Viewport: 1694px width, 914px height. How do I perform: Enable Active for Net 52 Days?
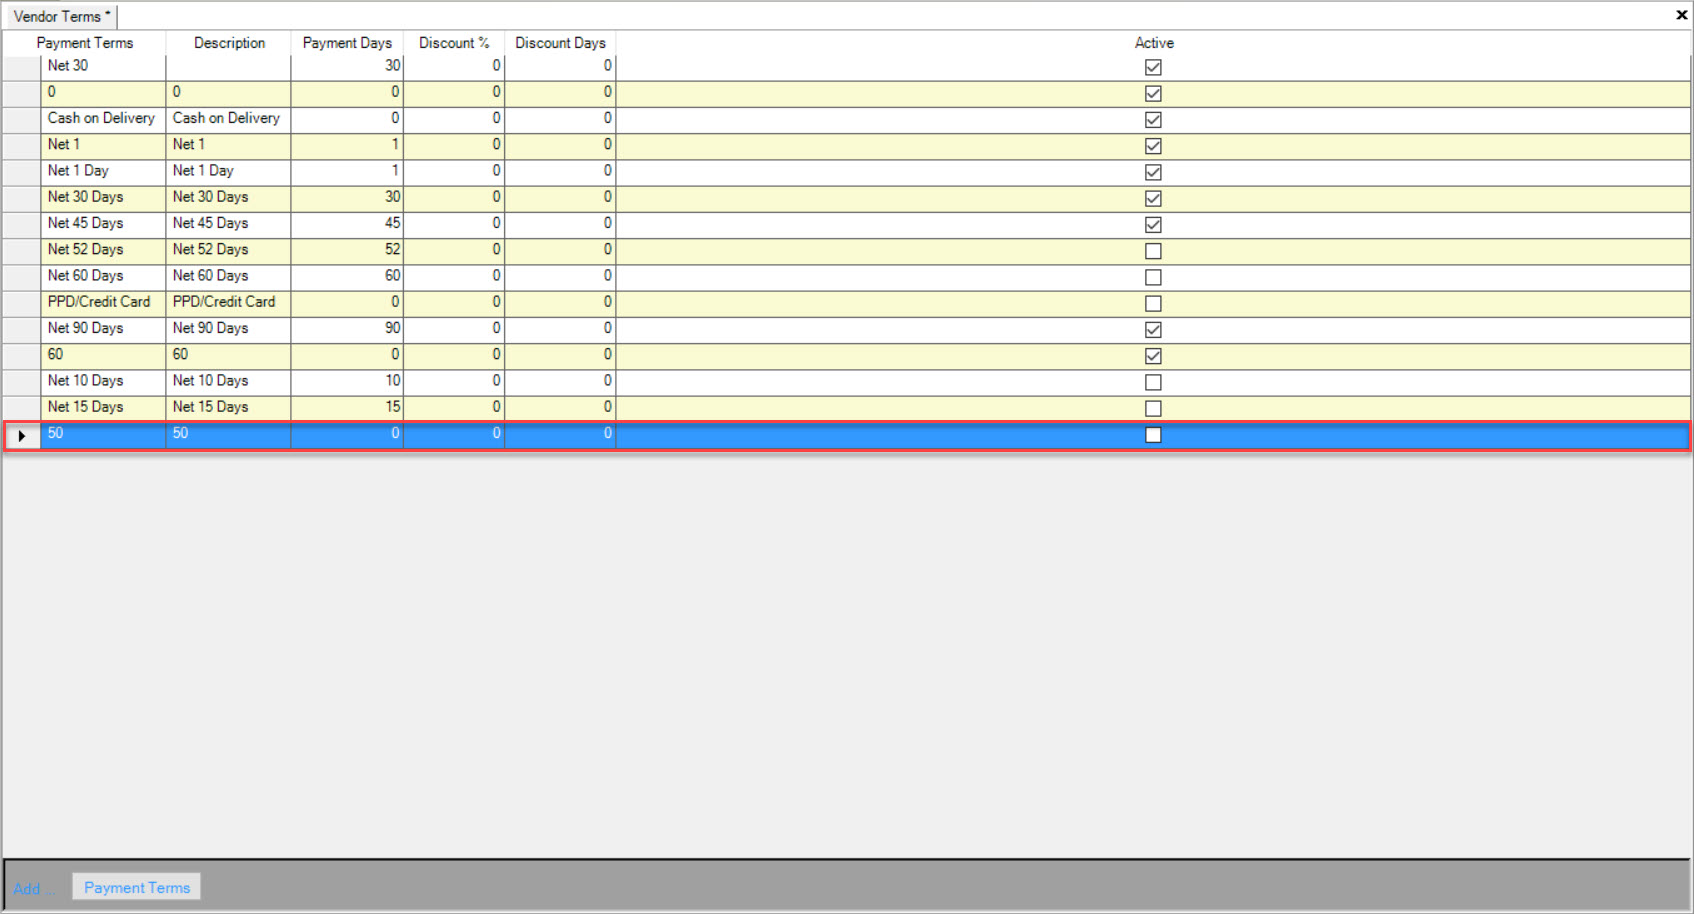click(1153, 251)
